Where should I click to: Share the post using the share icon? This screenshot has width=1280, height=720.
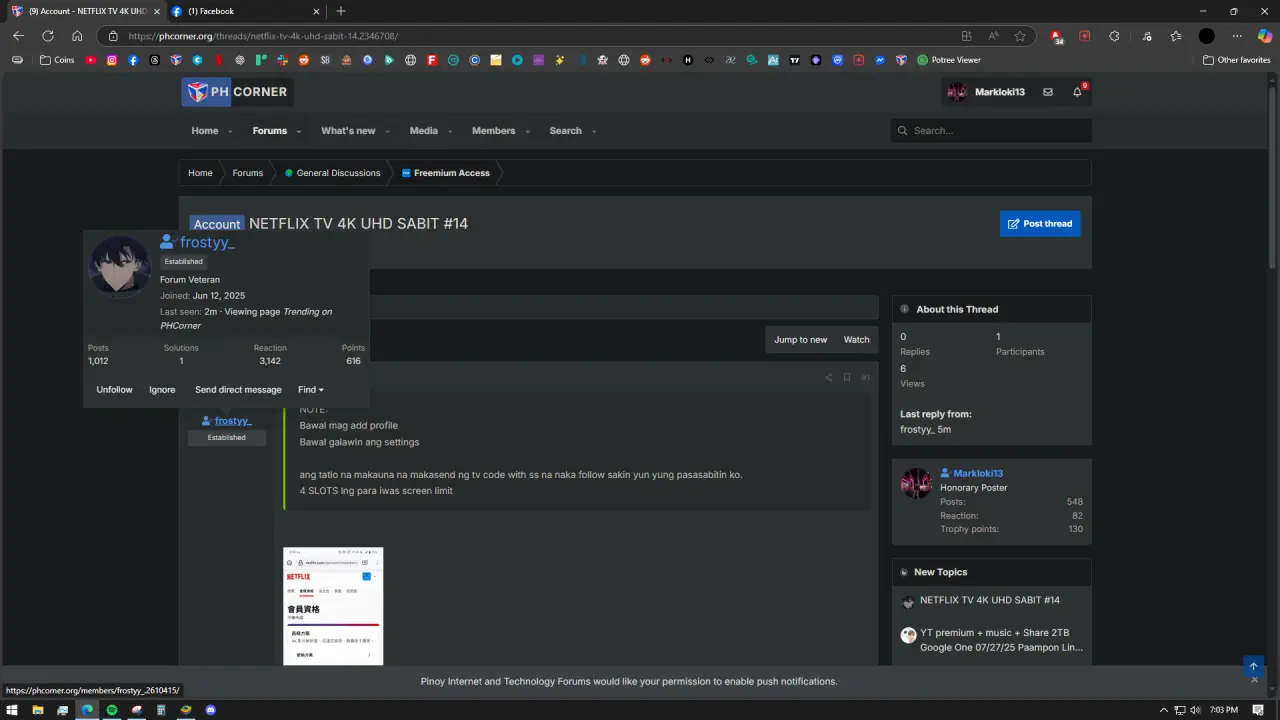coord(828,377)
